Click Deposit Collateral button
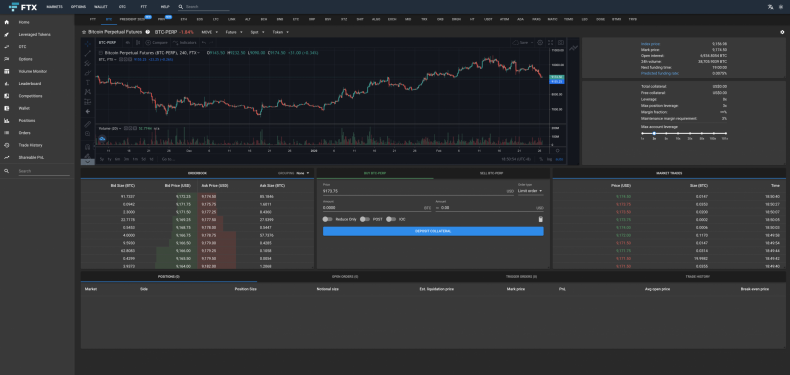The width and height of the screenshot is (790, 375). [x=433, y=231]
